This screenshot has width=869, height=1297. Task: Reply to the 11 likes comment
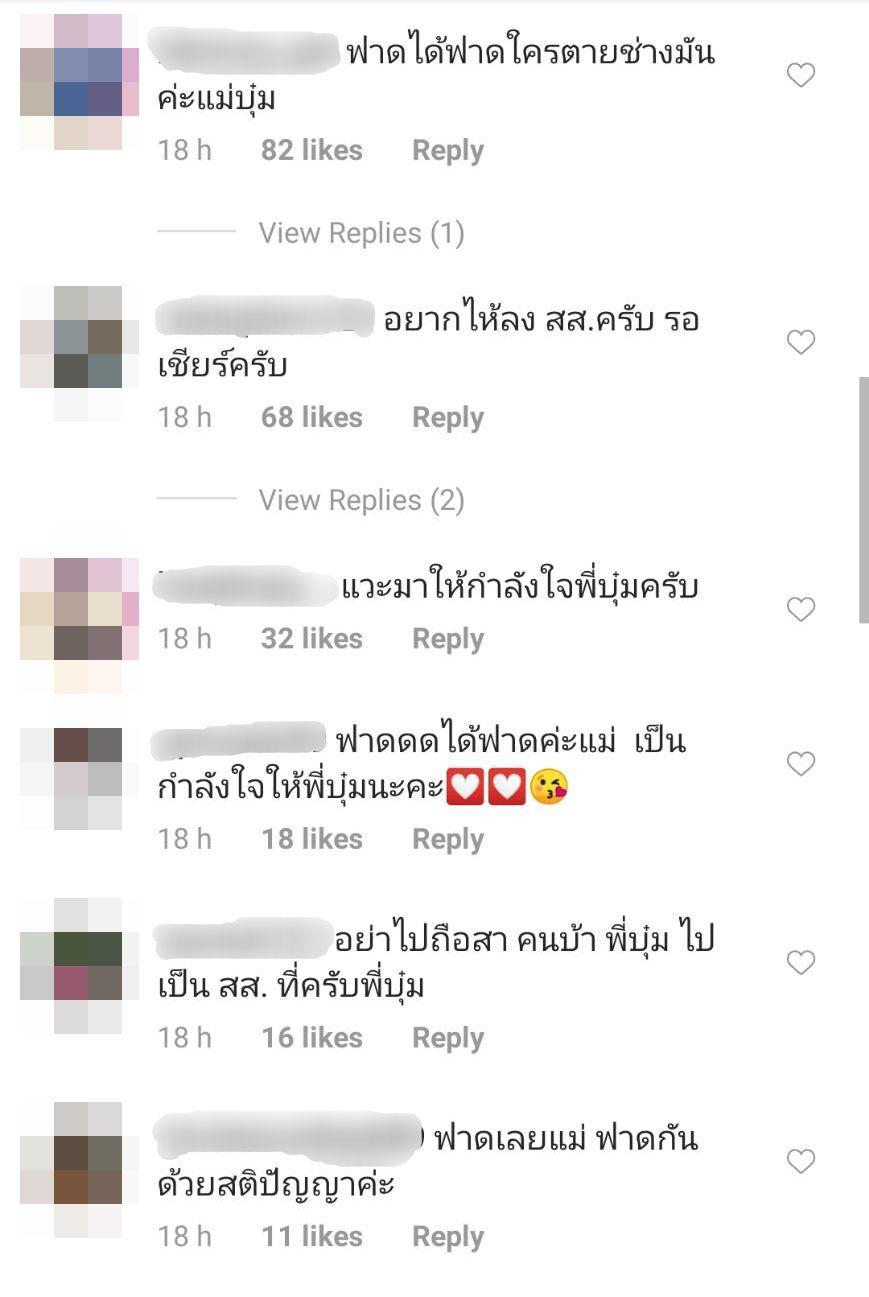point(448,1237)
